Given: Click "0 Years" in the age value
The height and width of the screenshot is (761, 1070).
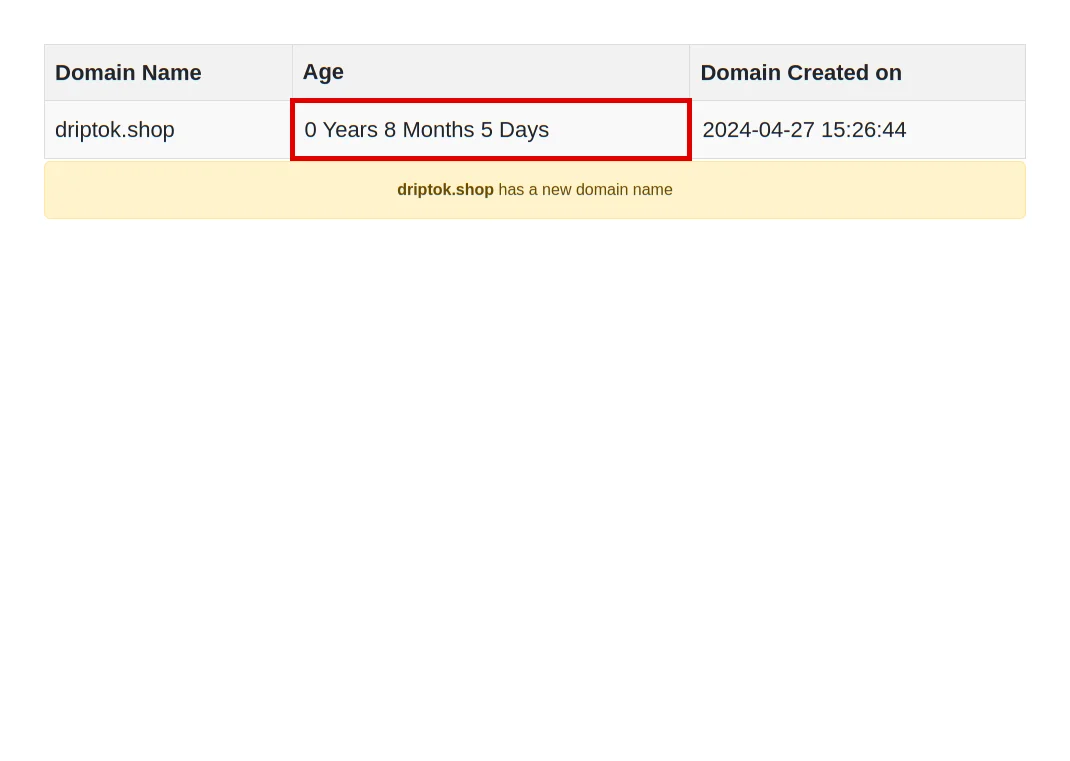Looking at the screenshot, I should [x=341, y=130].
